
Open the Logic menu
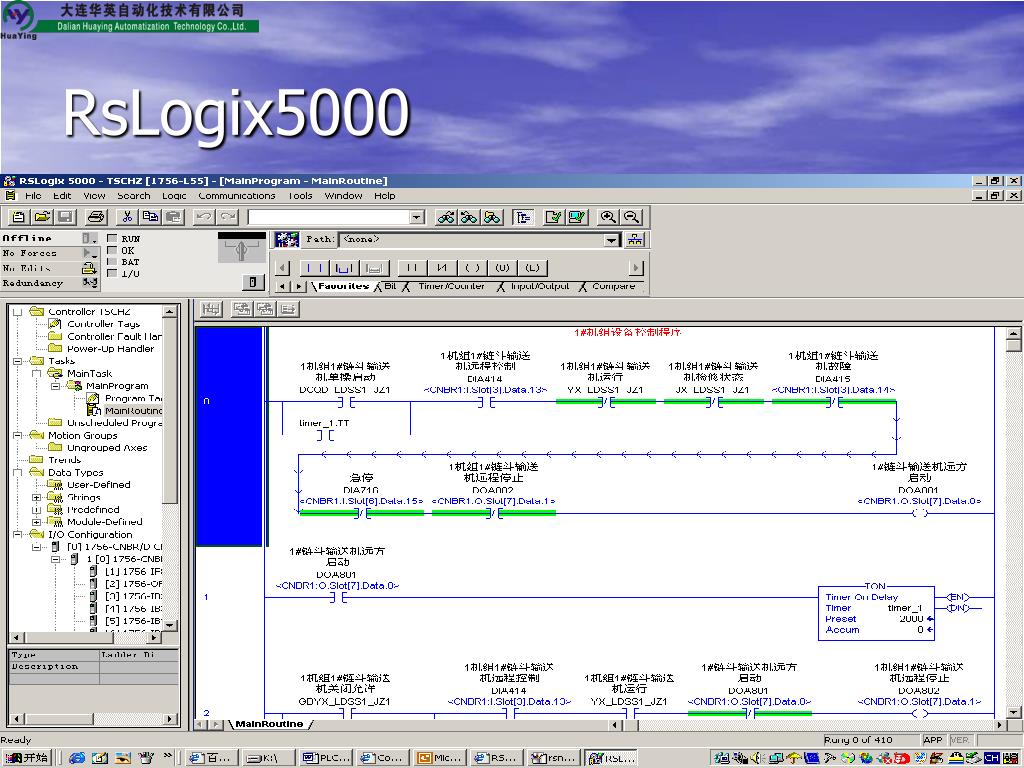(x=174, y=196)
